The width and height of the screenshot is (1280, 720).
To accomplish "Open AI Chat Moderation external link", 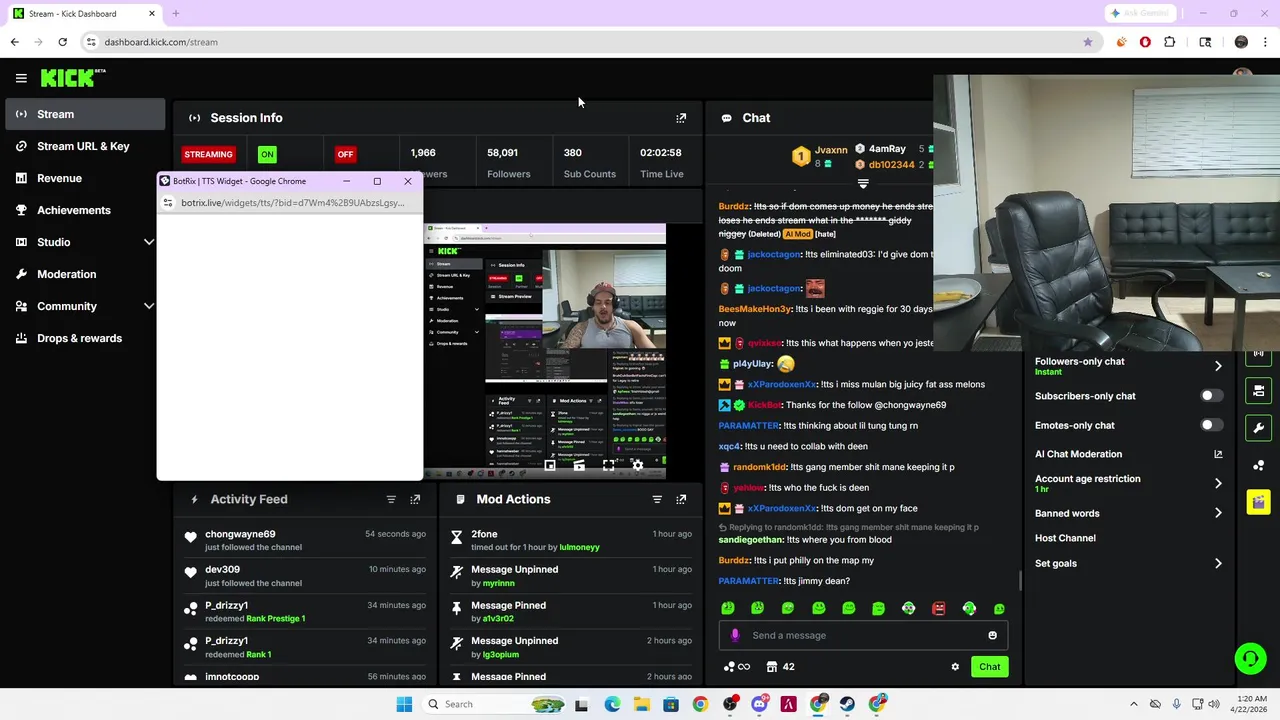I will [x=1218, y=454].
